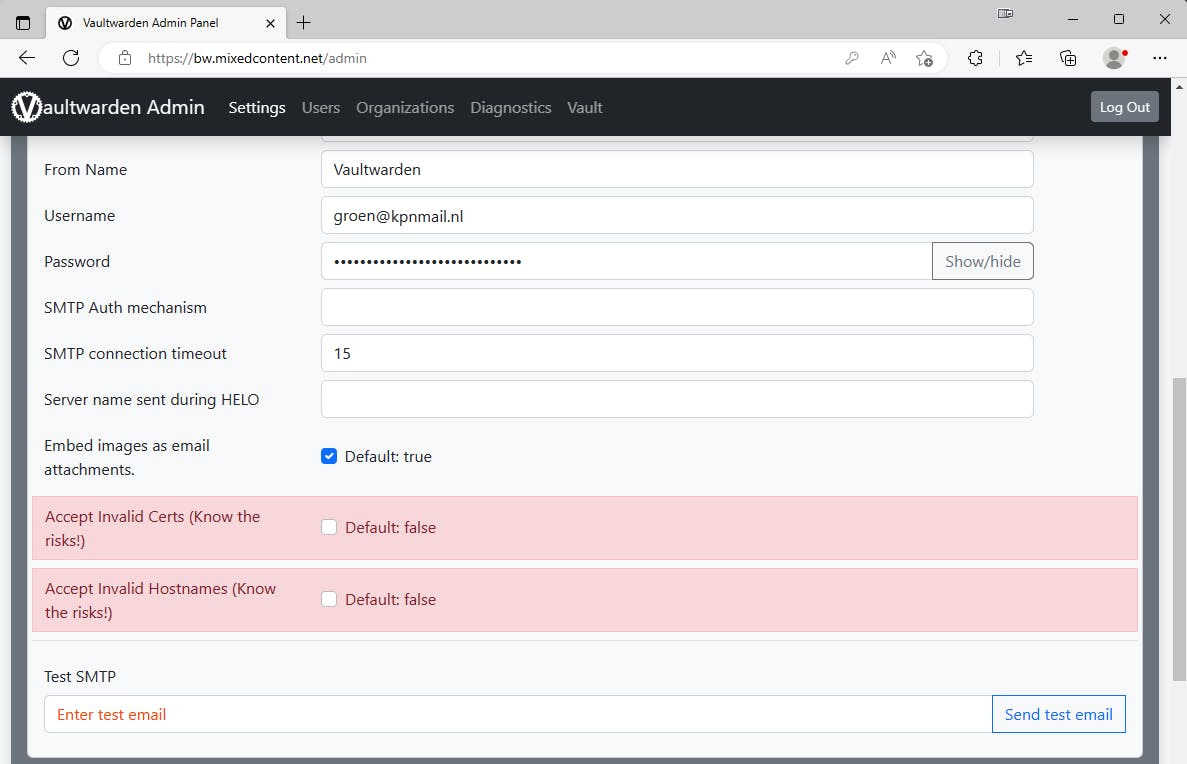The height and width of the screenshot is (764, 1187).
Task: Click the Vaultwarden logo icon
Action: (x=26, y=107)
